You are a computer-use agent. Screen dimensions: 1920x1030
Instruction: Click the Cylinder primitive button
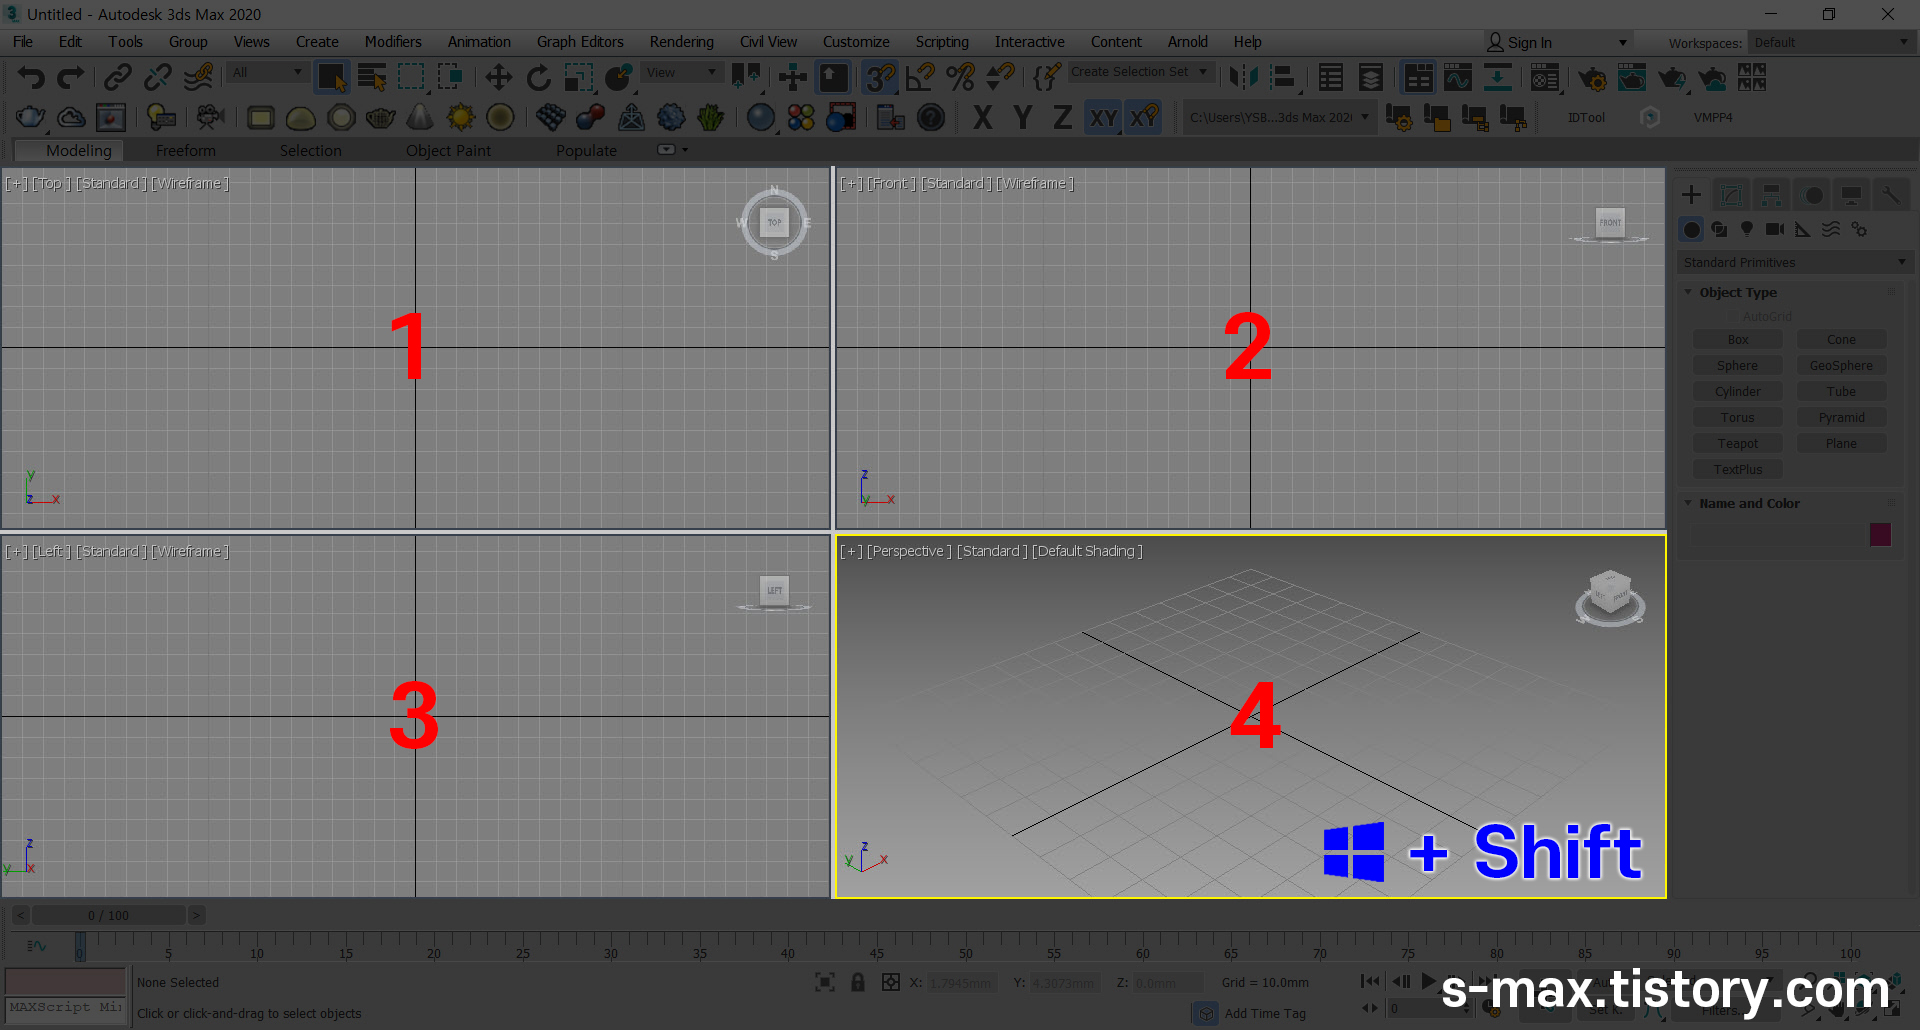point(1738,391)
